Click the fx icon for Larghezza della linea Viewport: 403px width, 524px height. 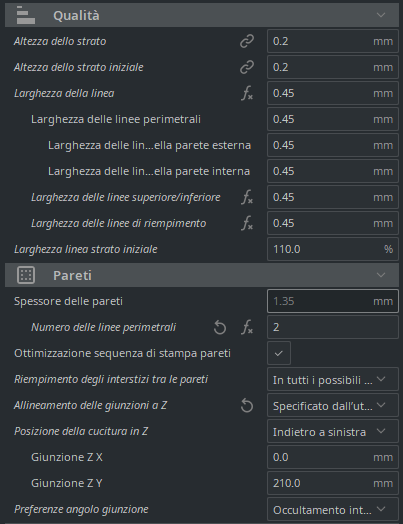coord(247,93)
